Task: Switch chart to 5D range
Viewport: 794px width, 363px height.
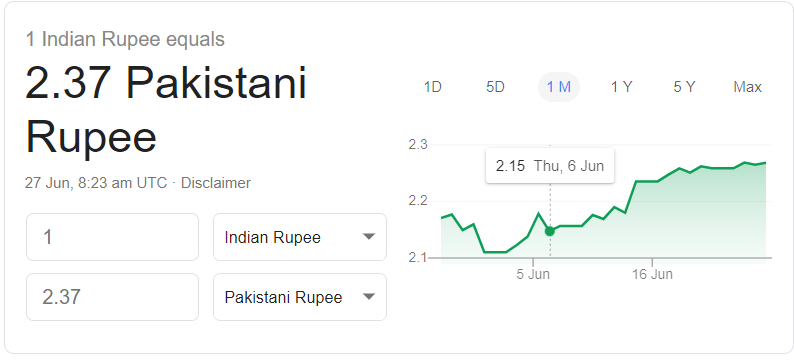Action: pyautogui.click(x=495, y=87)
